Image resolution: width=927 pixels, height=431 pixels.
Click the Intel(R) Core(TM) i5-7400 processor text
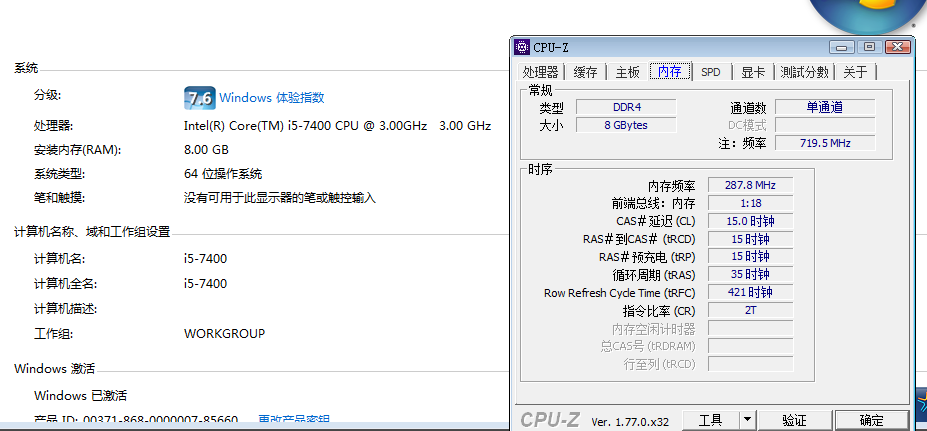(338, 125)
